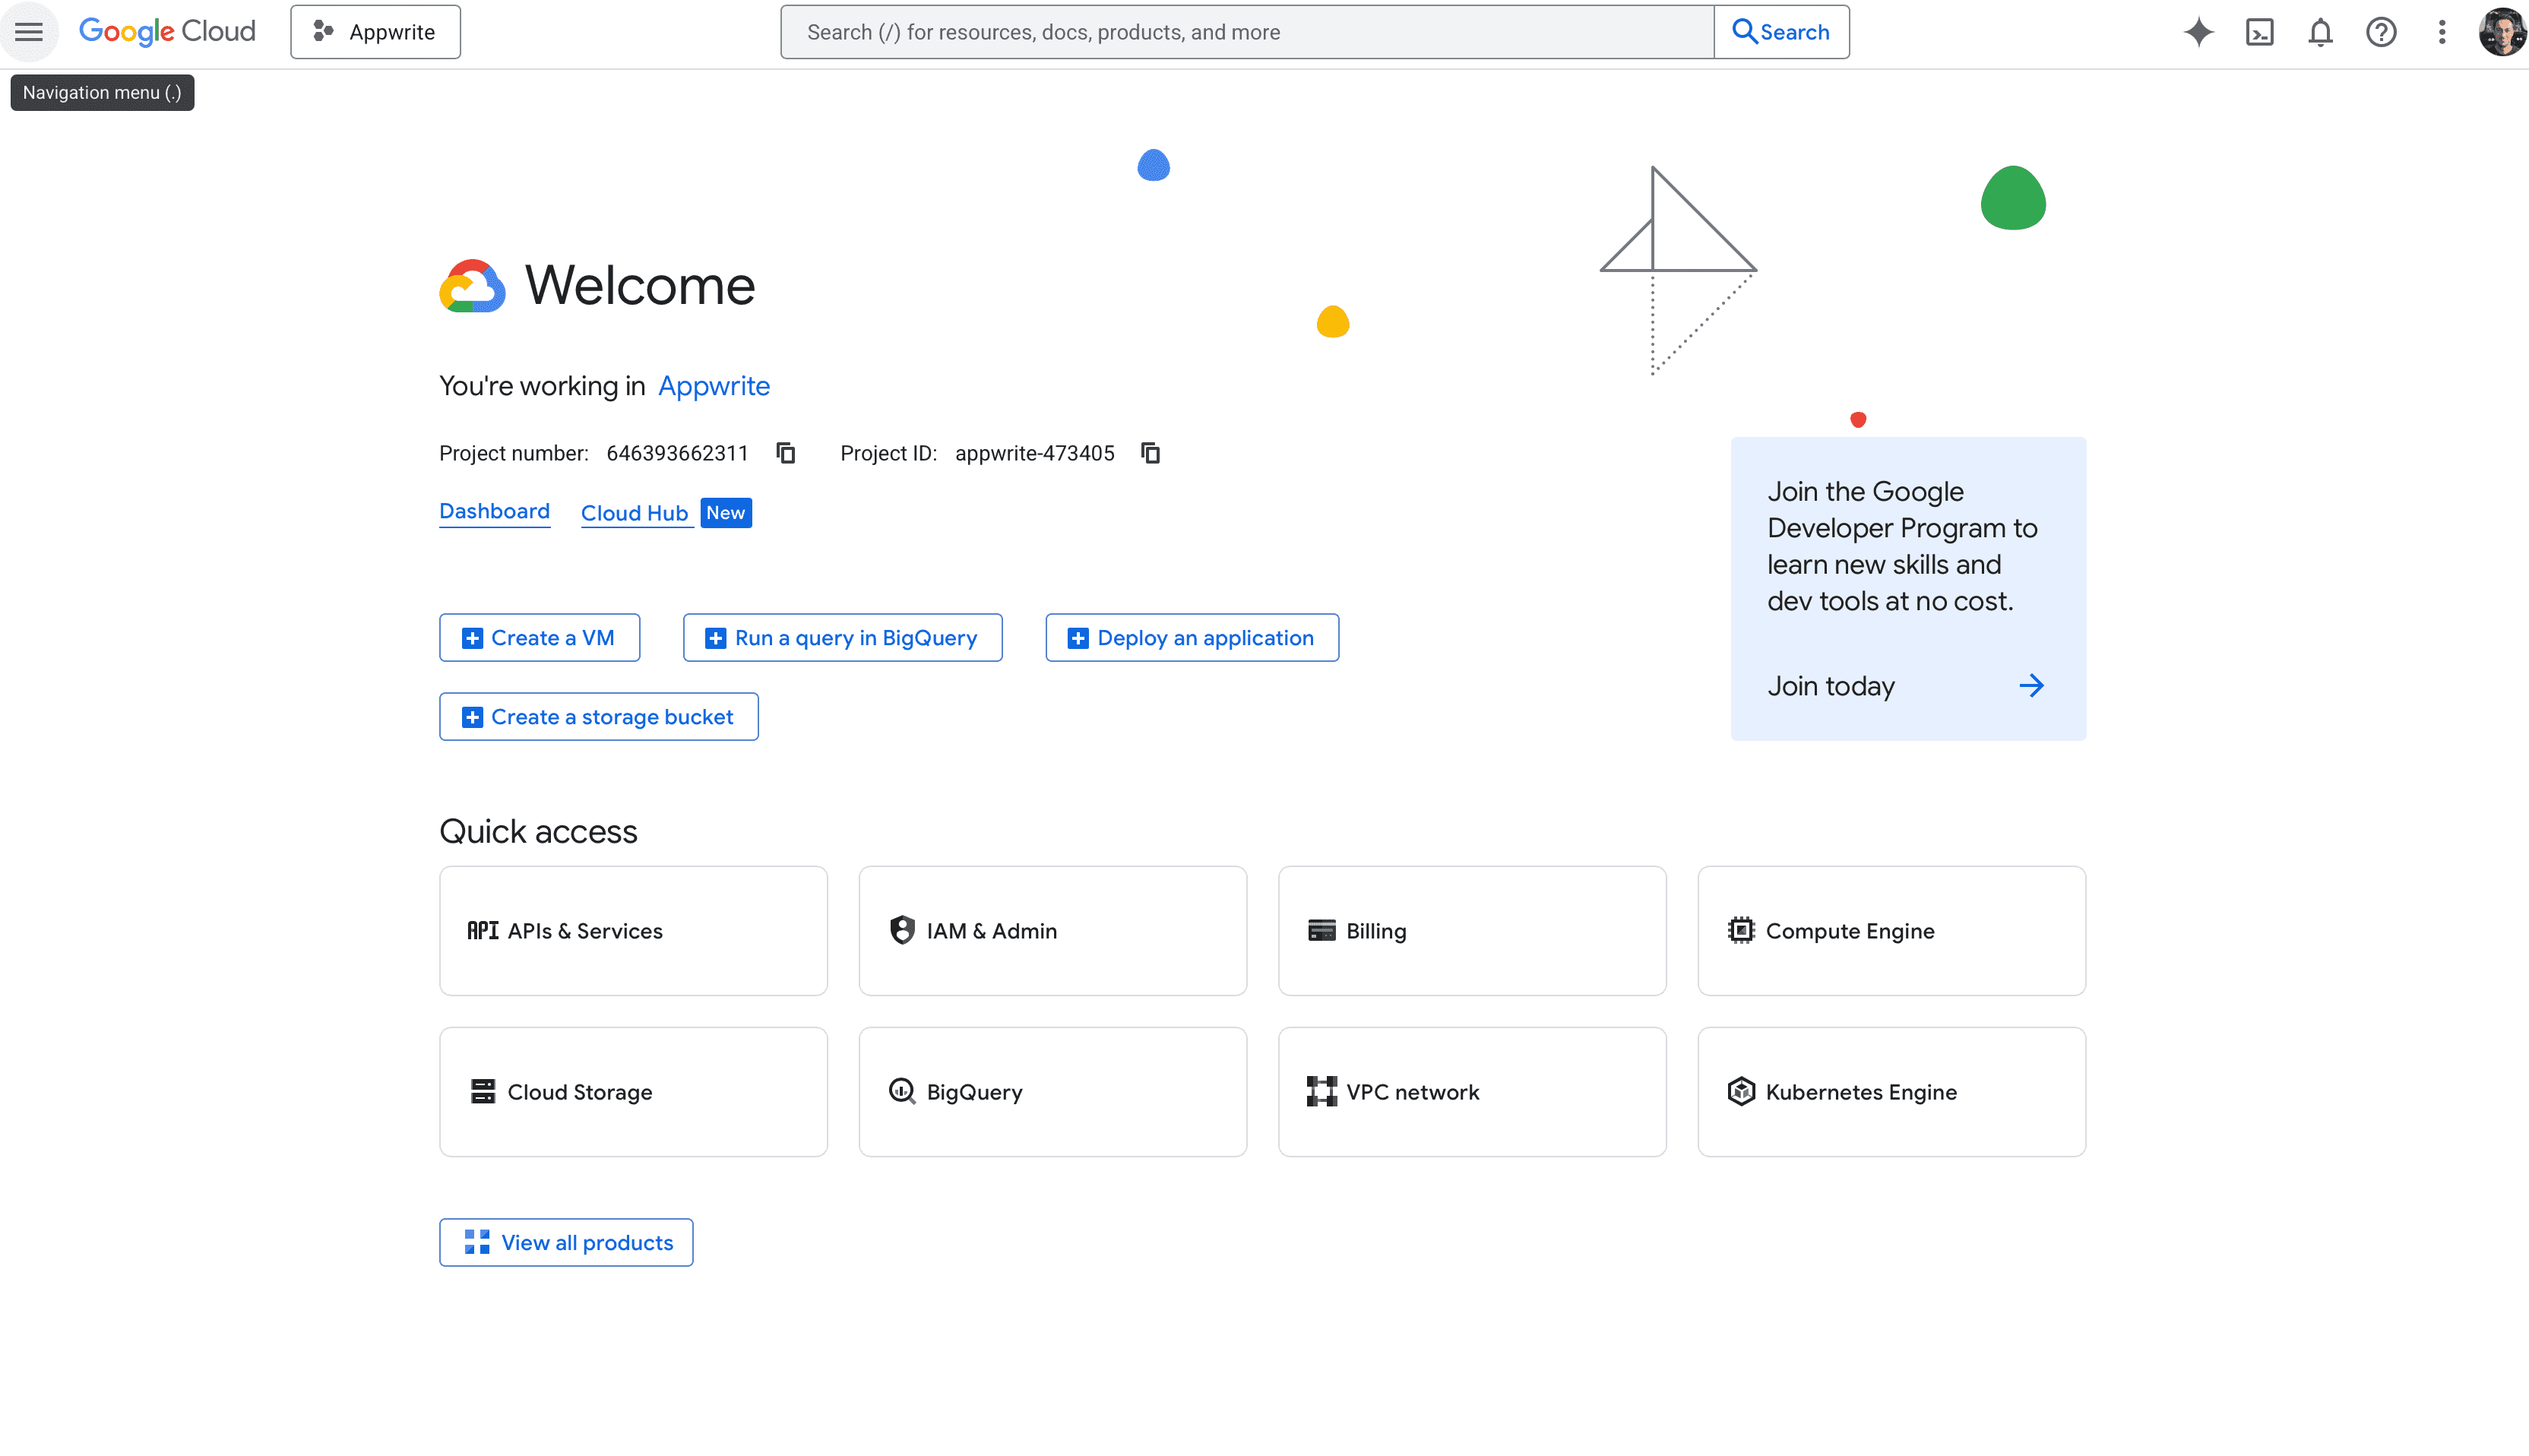Click Run a query in BigQuery
Viewport: 2529px width, 1456px height.
(x=842, y=638)
